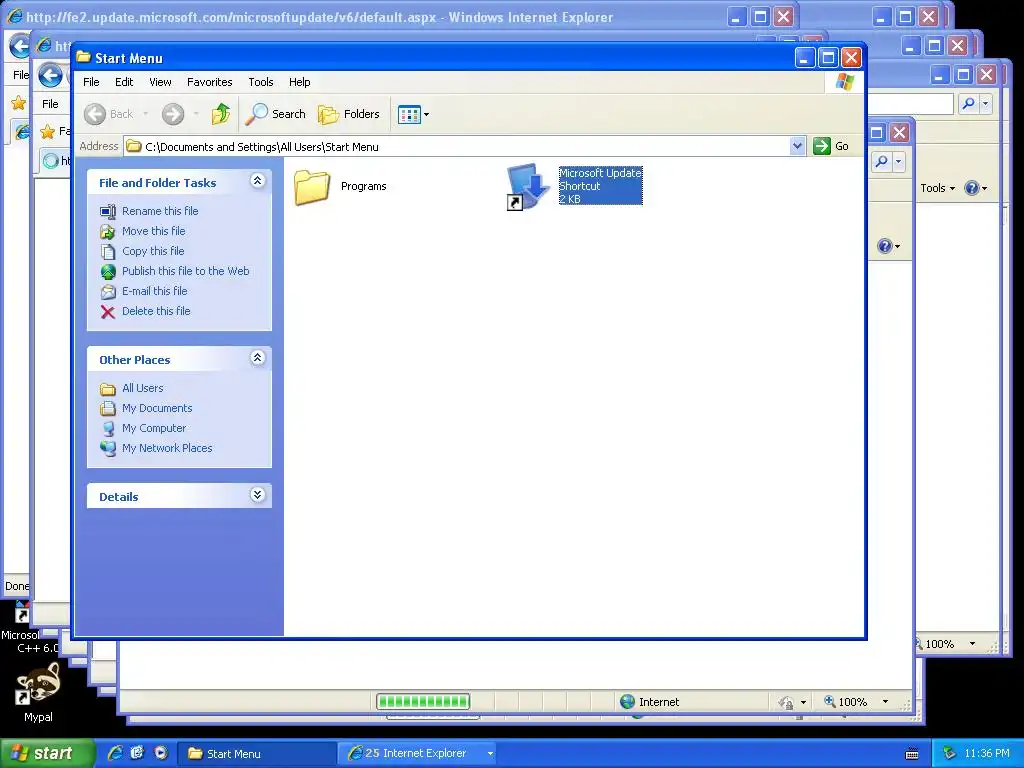
Task: Click the Up folder toolbar icon
Action: coord(221,114)
